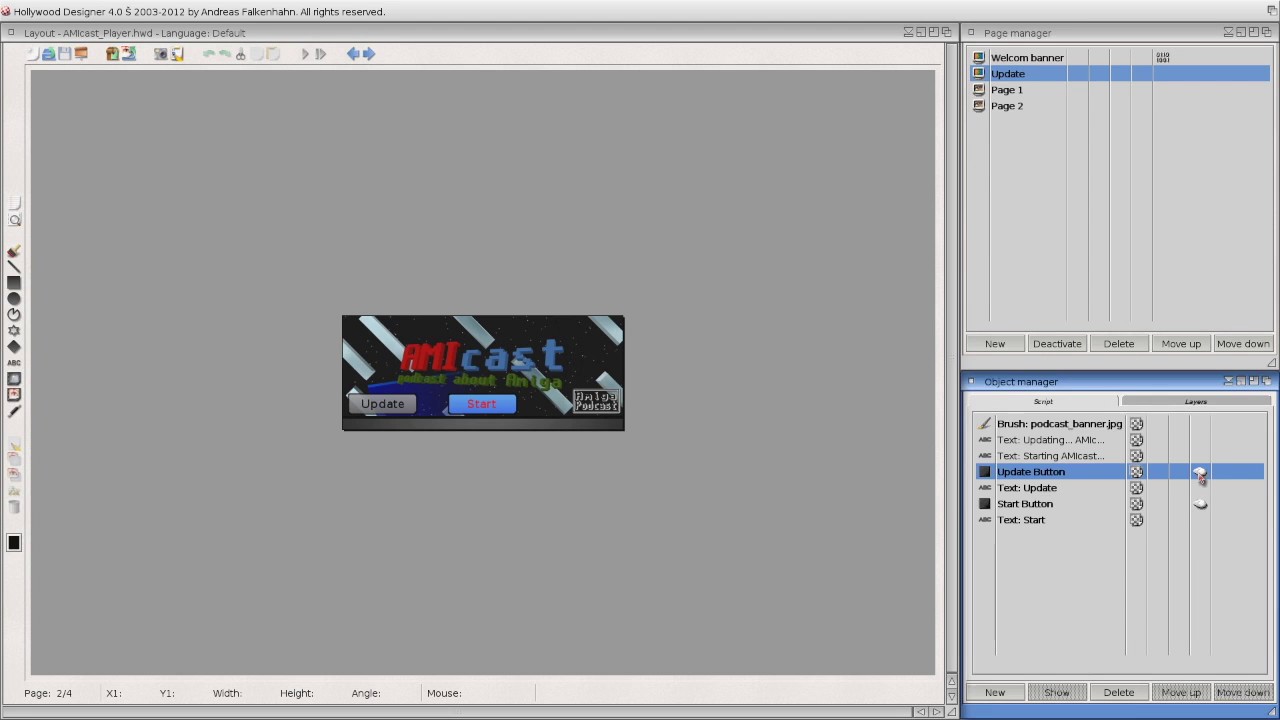Click Show in the Object manager

pyautogui.click(x=1057, y=693)
